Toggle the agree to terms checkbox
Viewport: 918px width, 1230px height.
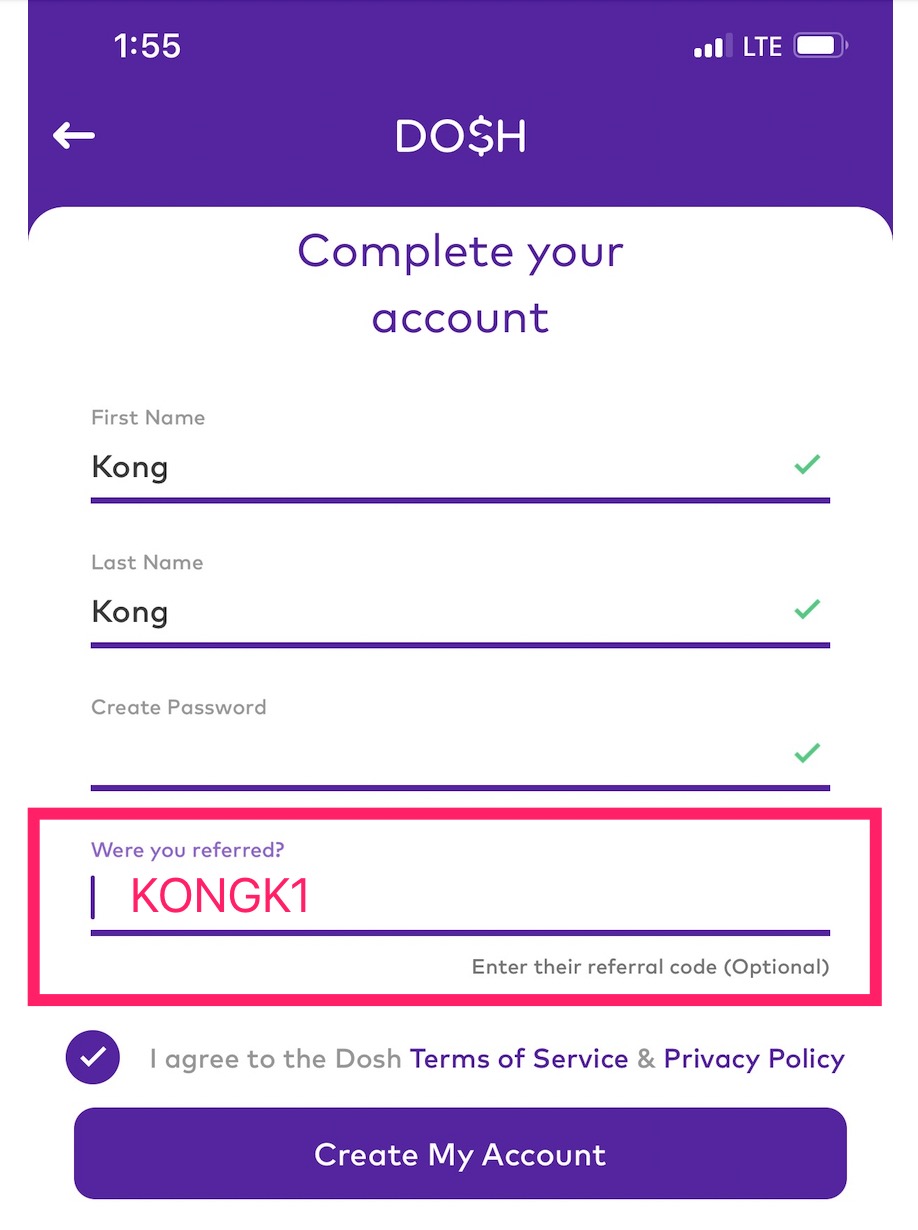point(93,1057)
